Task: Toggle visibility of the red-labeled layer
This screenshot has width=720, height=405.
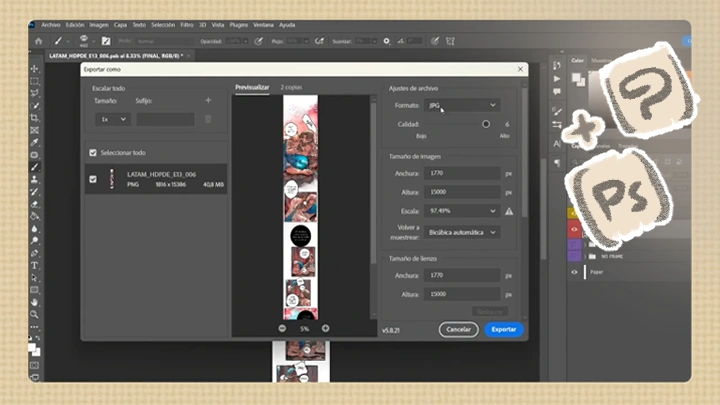Action: pyautogui.click(x=574, y=229)
